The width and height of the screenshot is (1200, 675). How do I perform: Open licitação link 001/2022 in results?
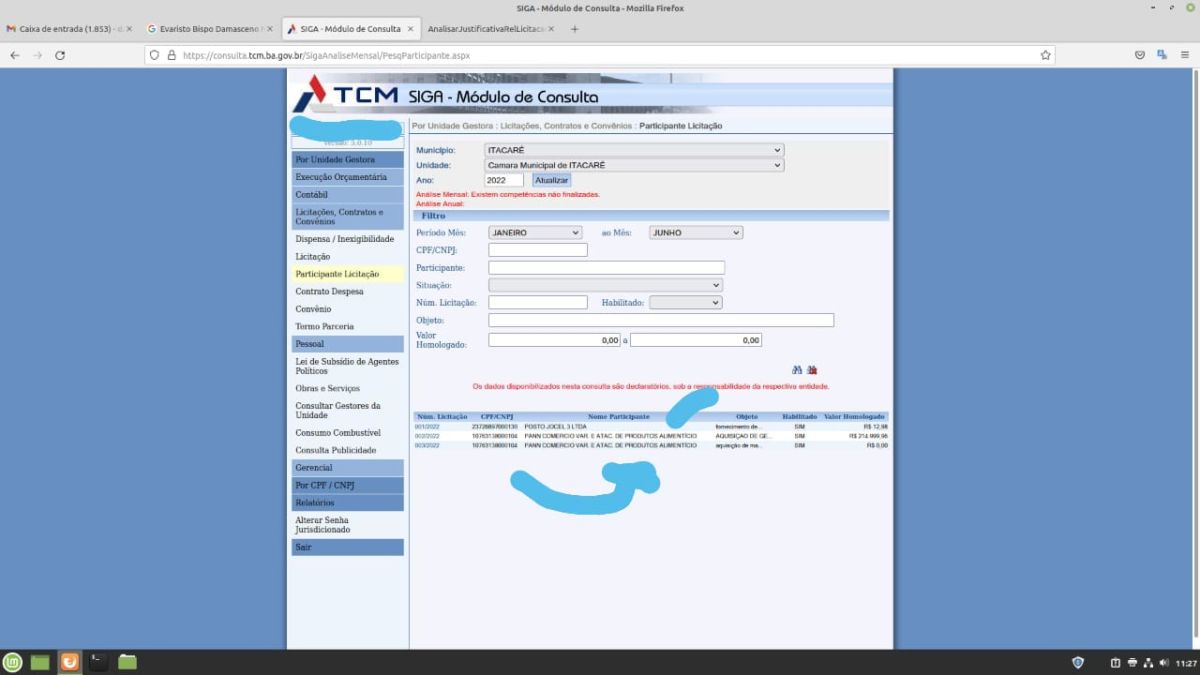[x=426, y=427]
